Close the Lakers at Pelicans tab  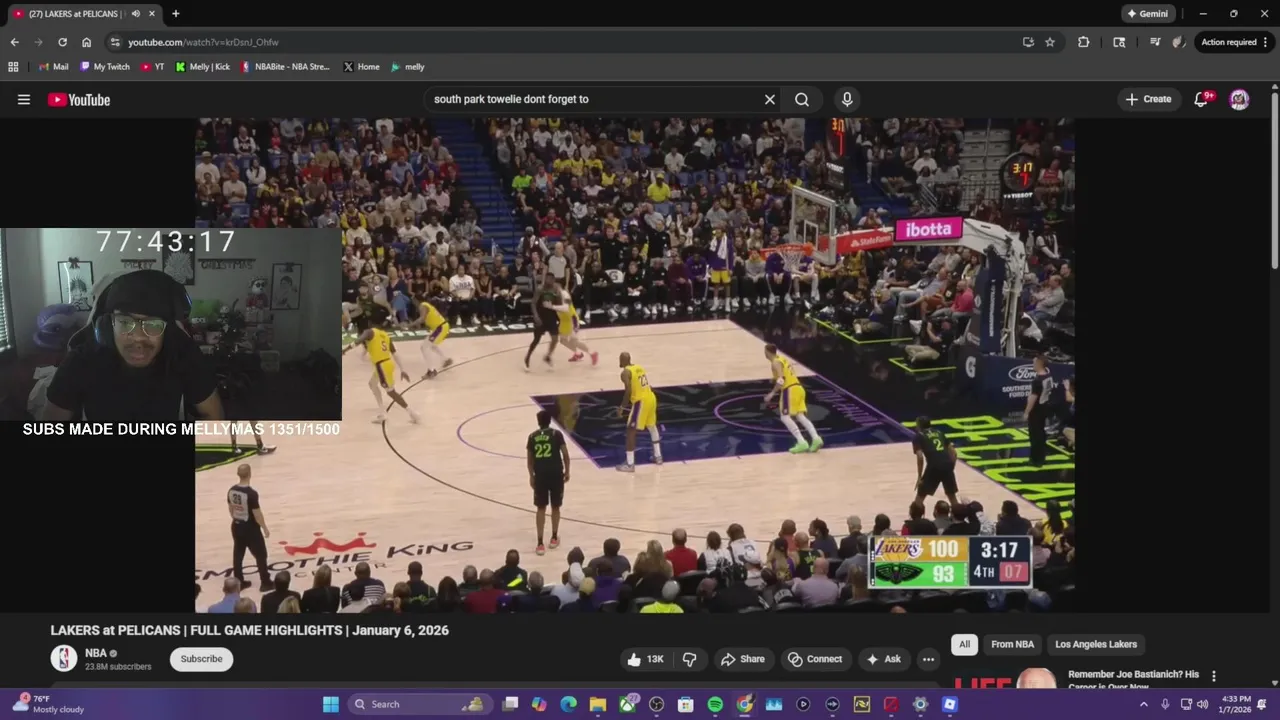[152, 14]
